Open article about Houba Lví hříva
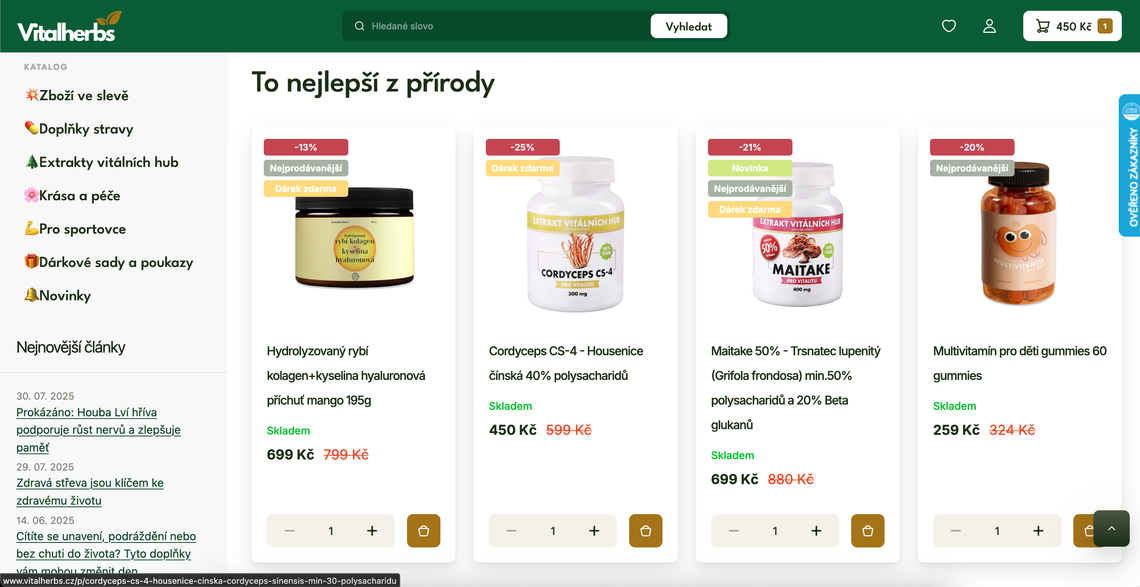This screenshot has width=1140, height=587. [x=98, y=430]
